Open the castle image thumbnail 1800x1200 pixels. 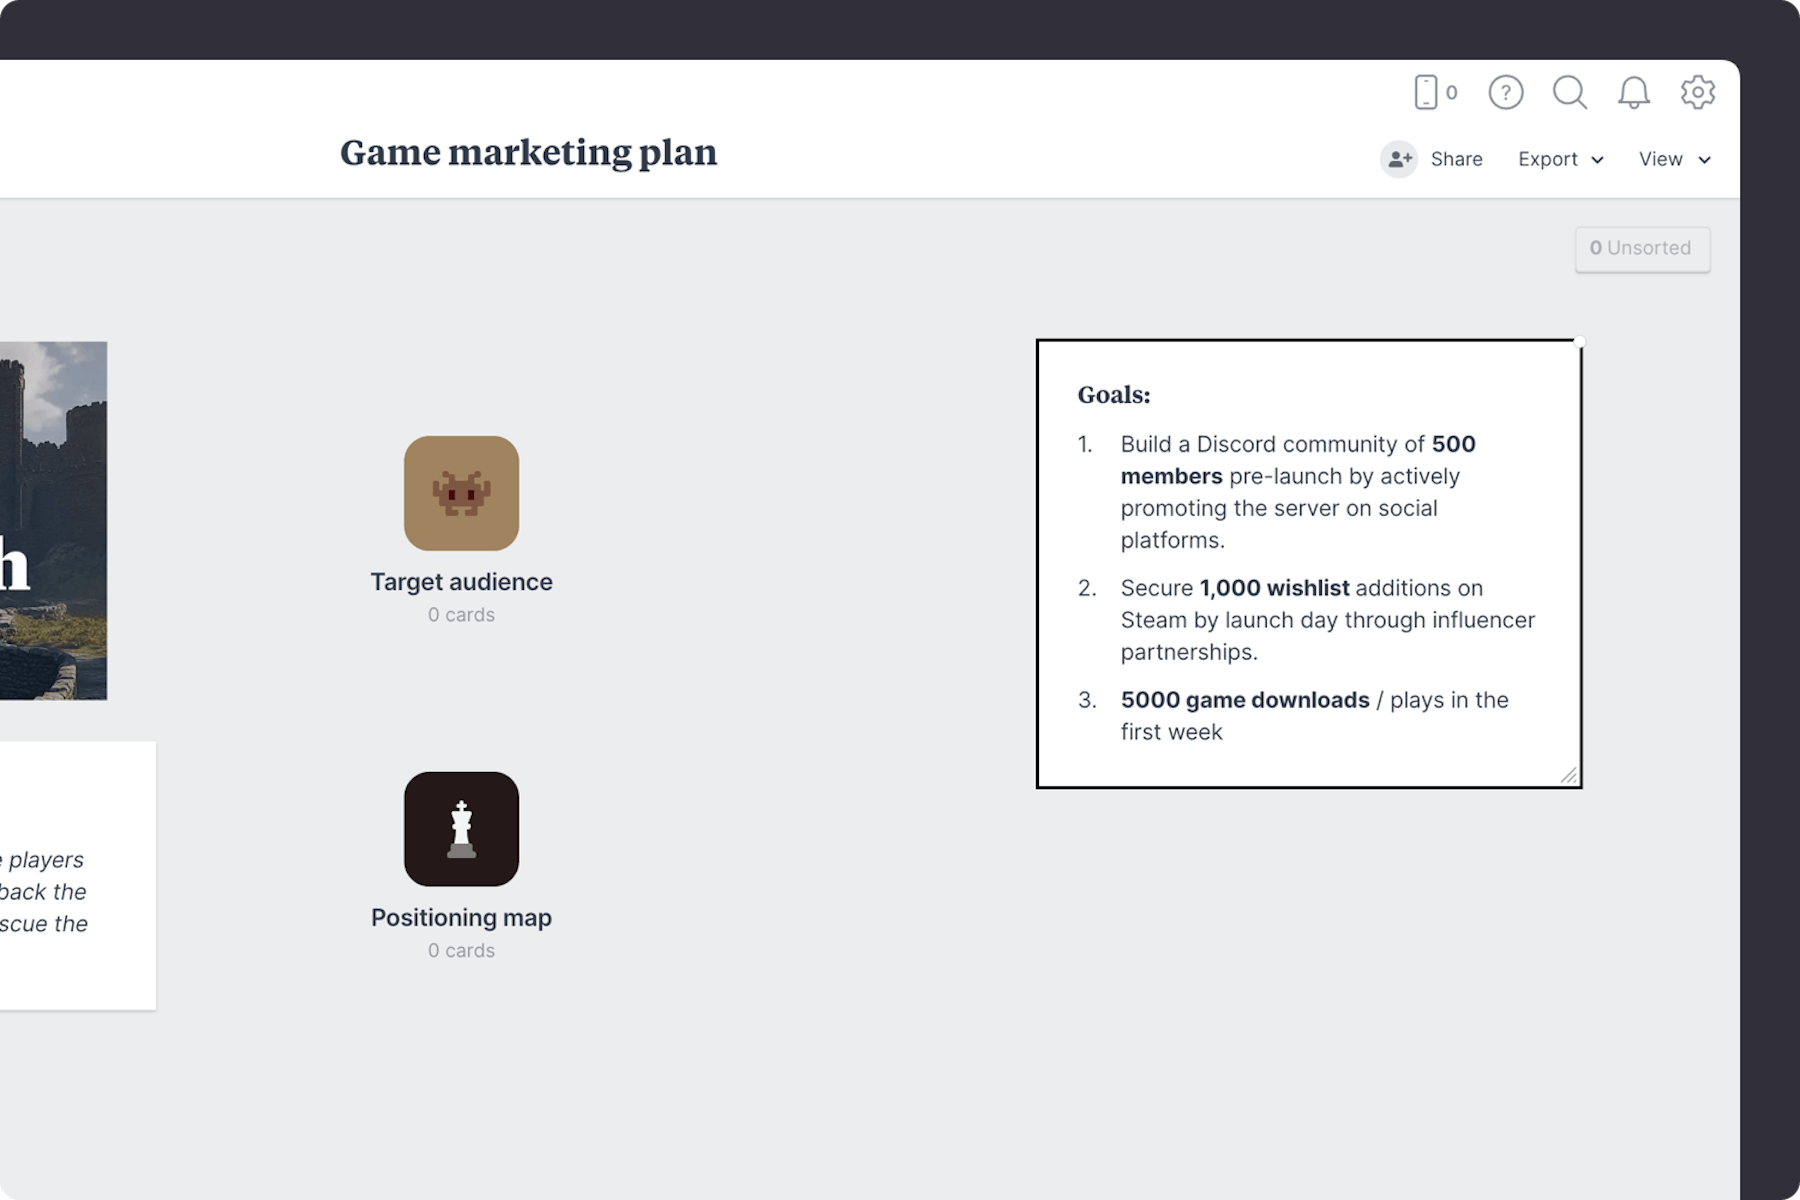55,520
